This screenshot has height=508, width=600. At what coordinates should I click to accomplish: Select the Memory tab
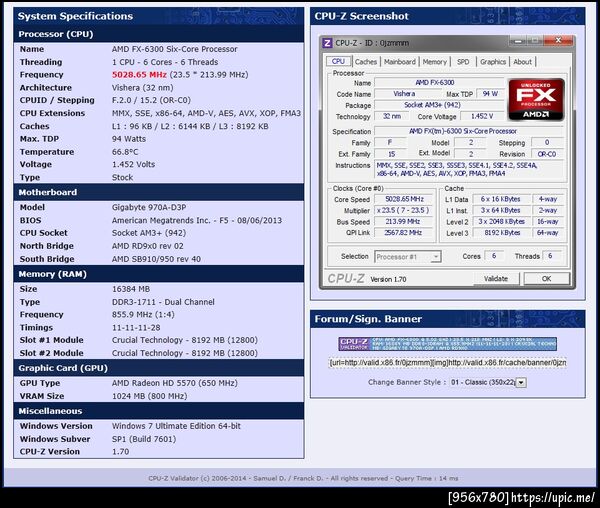point(435,62)
